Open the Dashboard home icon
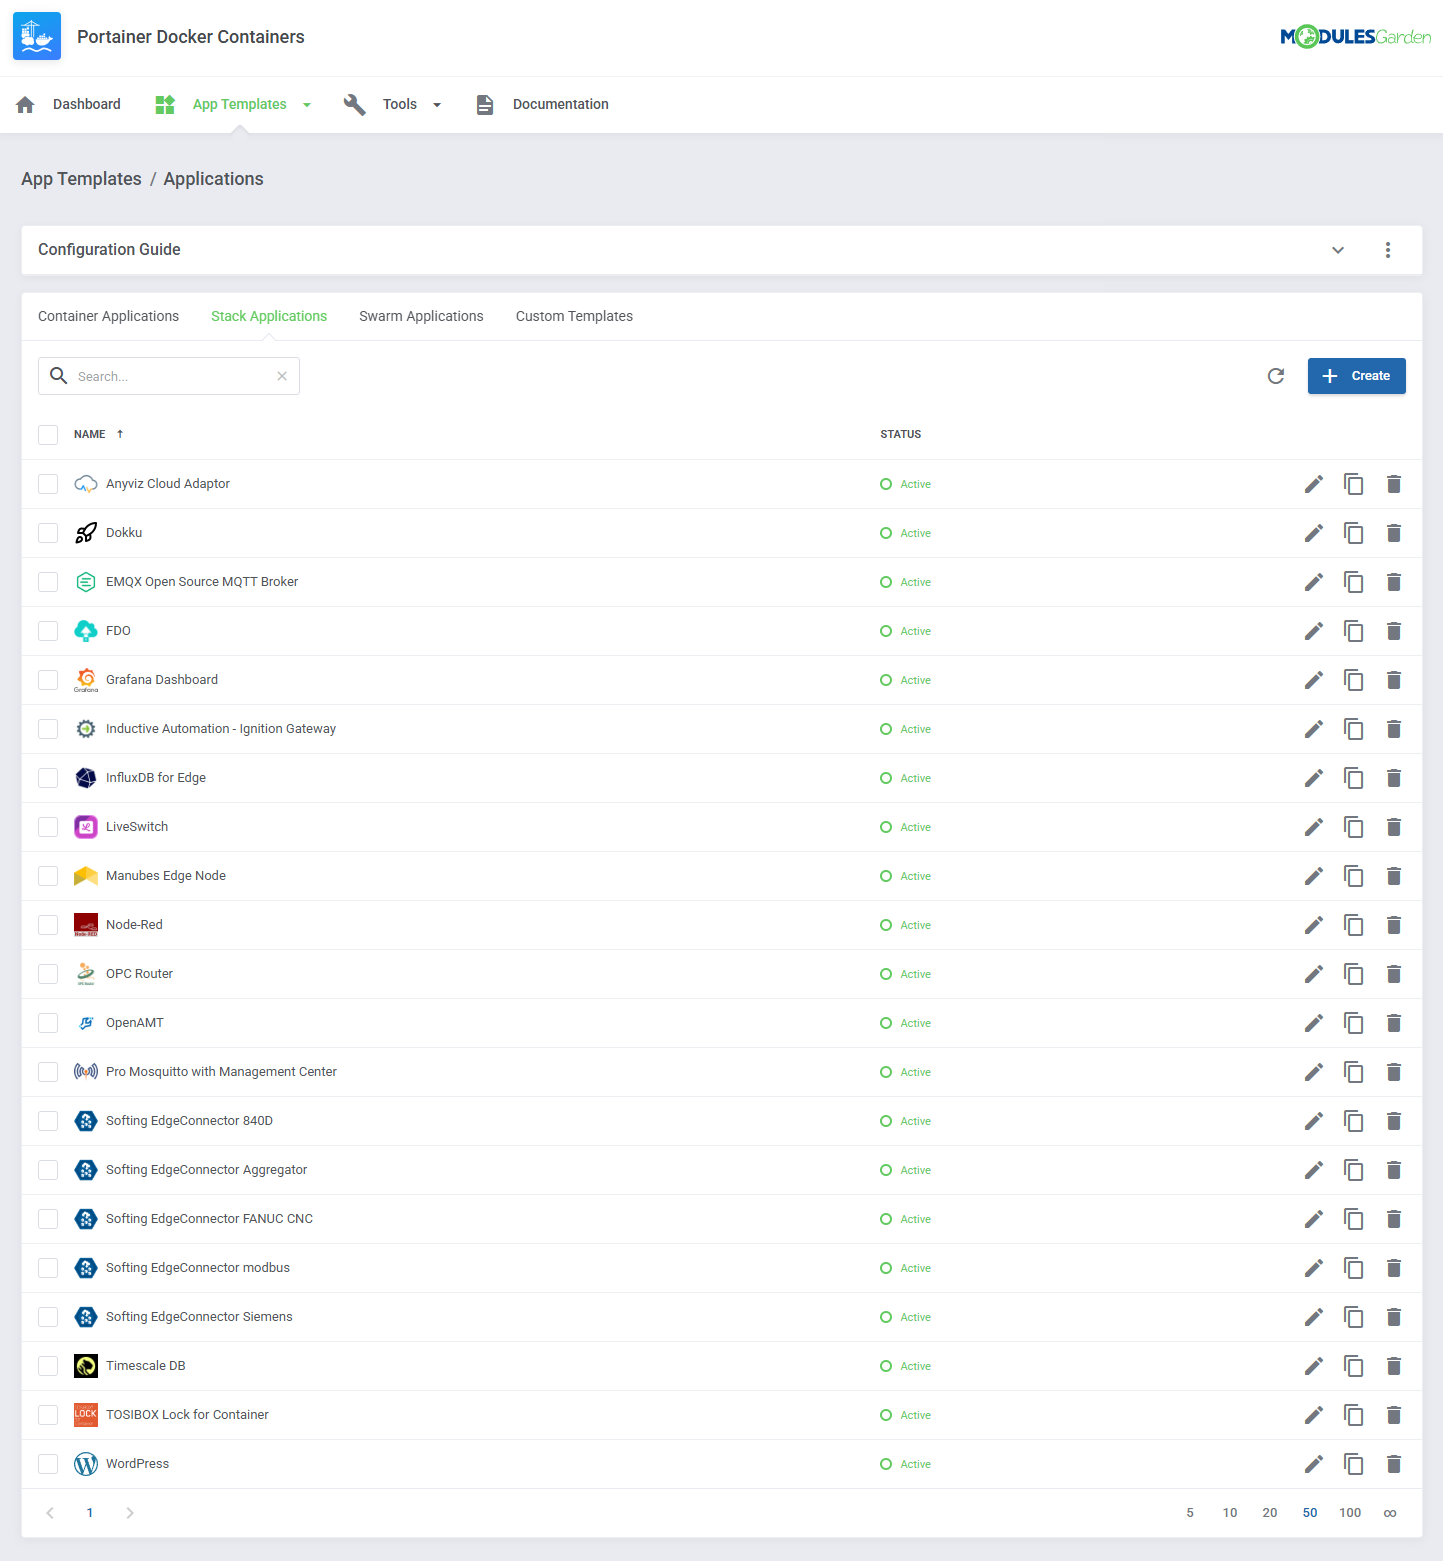The width and height of the screenshot is (1443, 1561). 25,104
